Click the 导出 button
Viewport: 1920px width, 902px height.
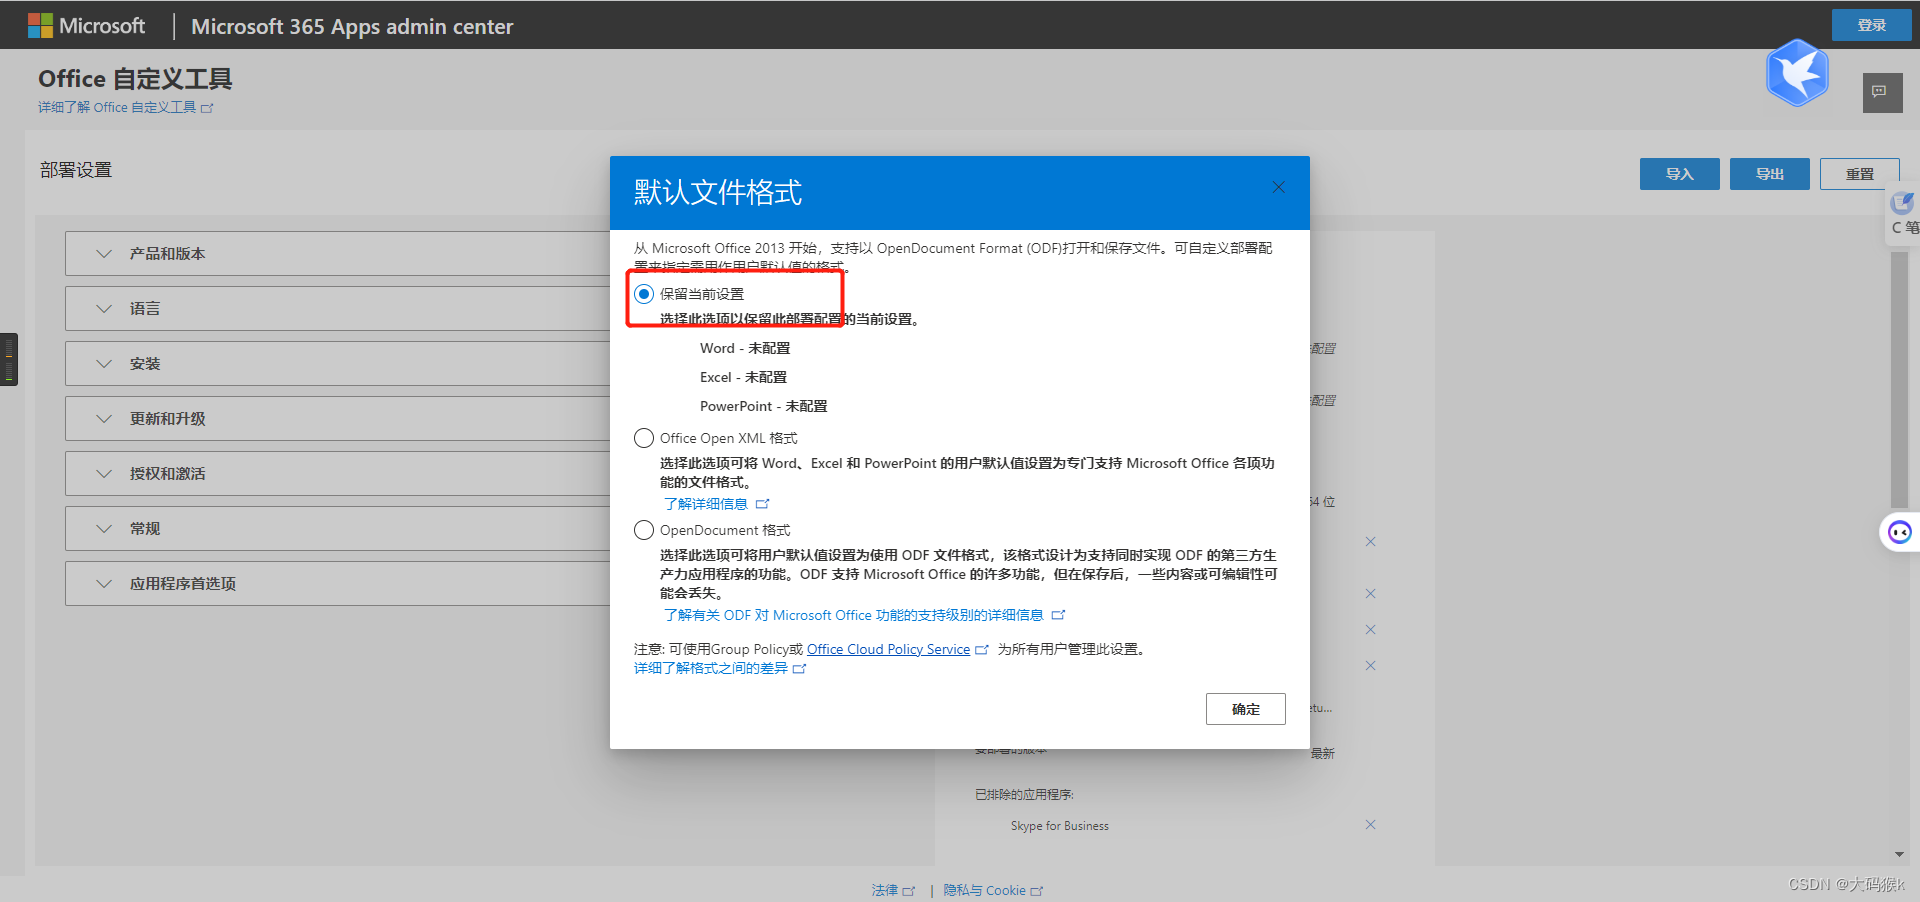(x=1769, y=174)
